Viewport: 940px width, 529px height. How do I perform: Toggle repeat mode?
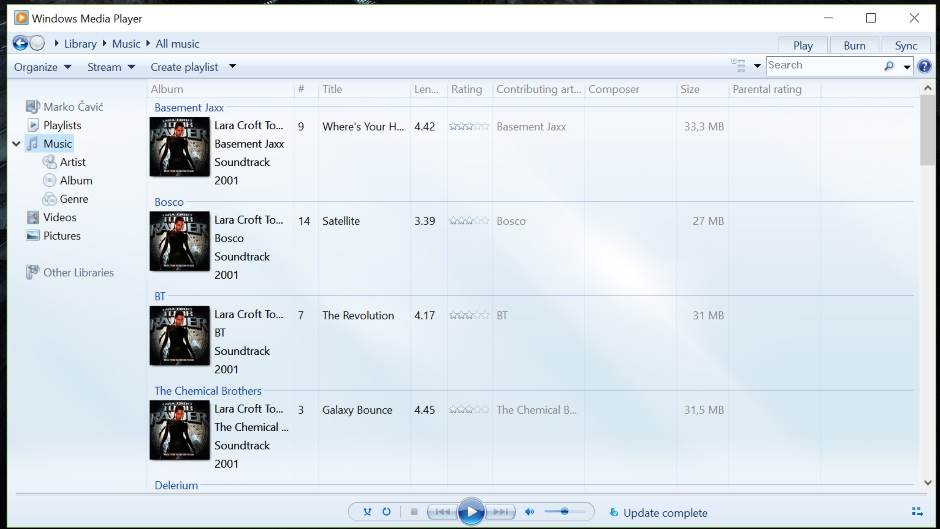[386, 512]
